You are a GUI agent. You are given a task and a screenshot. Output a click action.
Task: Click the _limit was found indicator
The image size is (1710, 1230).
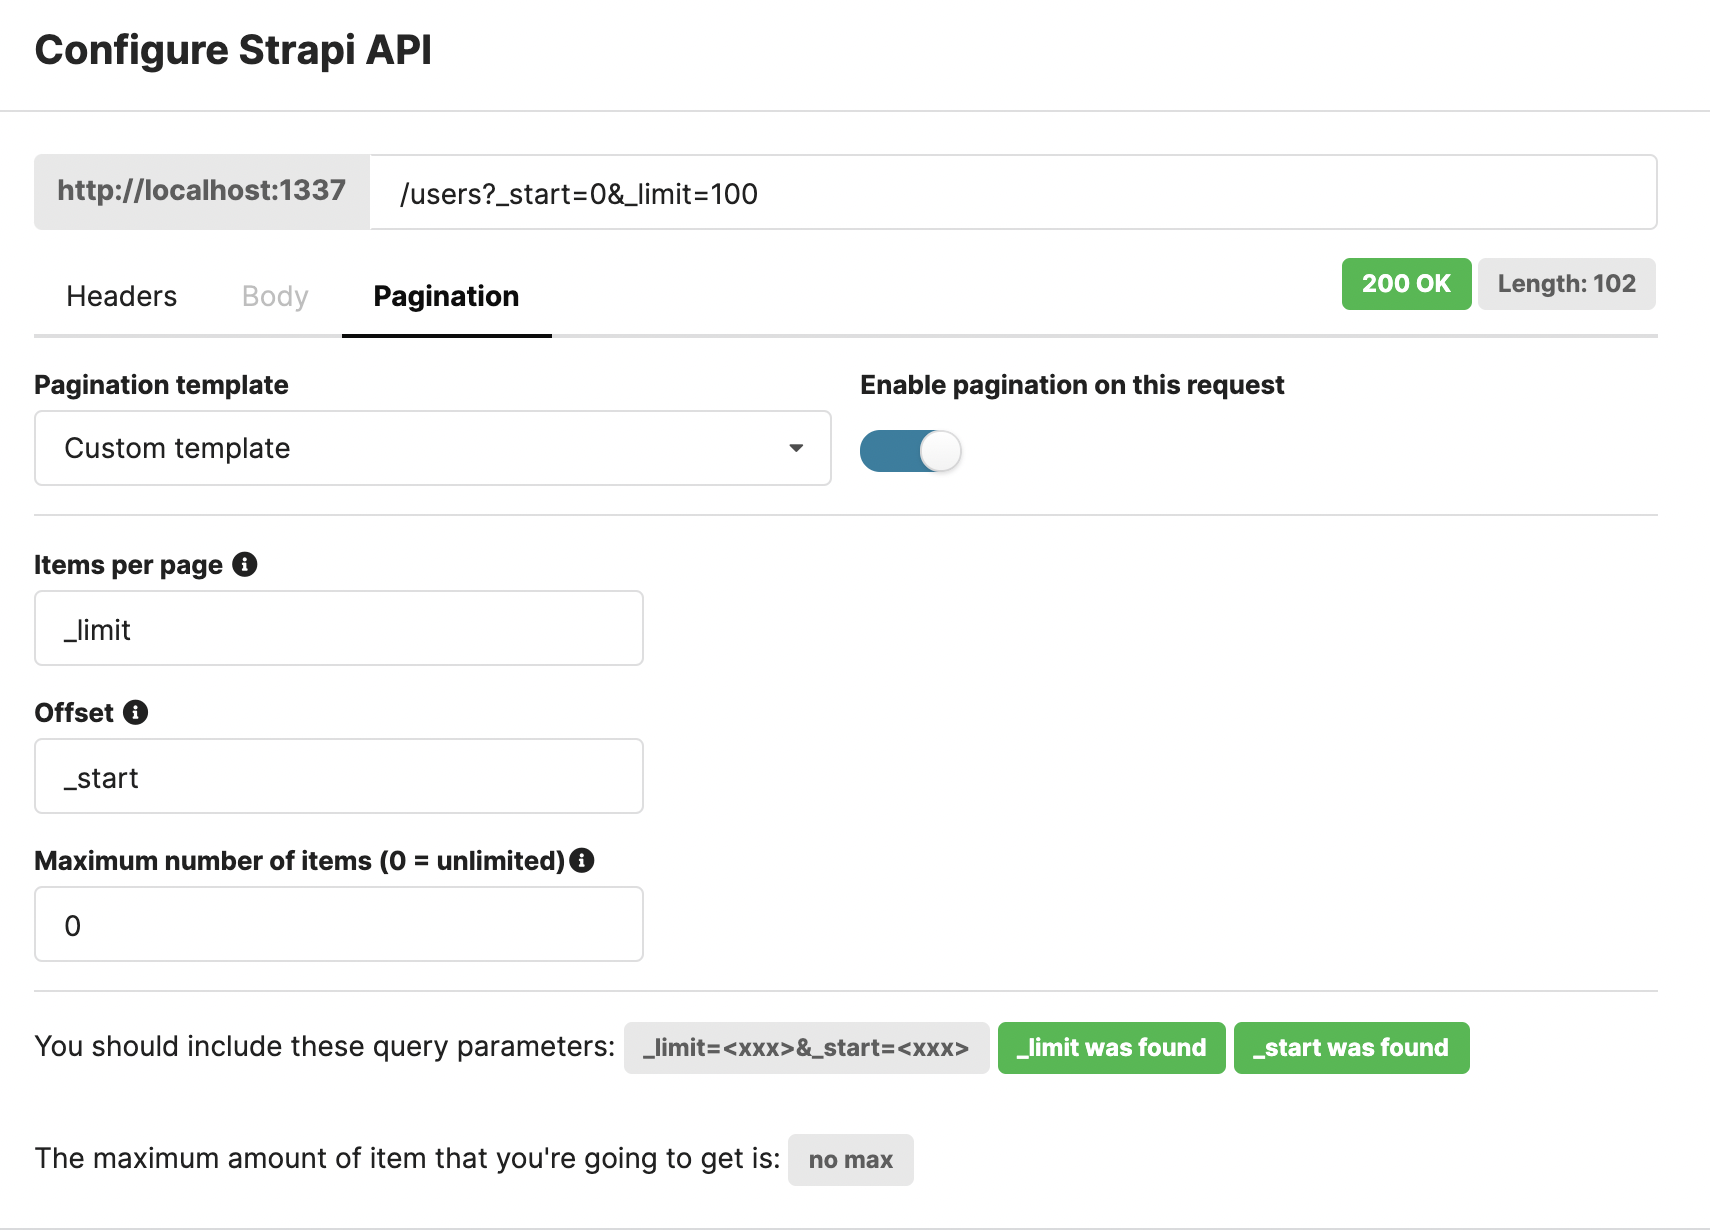point(1110,1048)
